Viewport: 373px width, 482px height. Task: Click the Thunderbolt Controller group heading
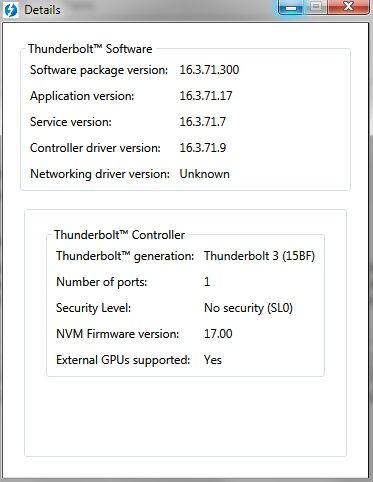(x=119, y=235)
